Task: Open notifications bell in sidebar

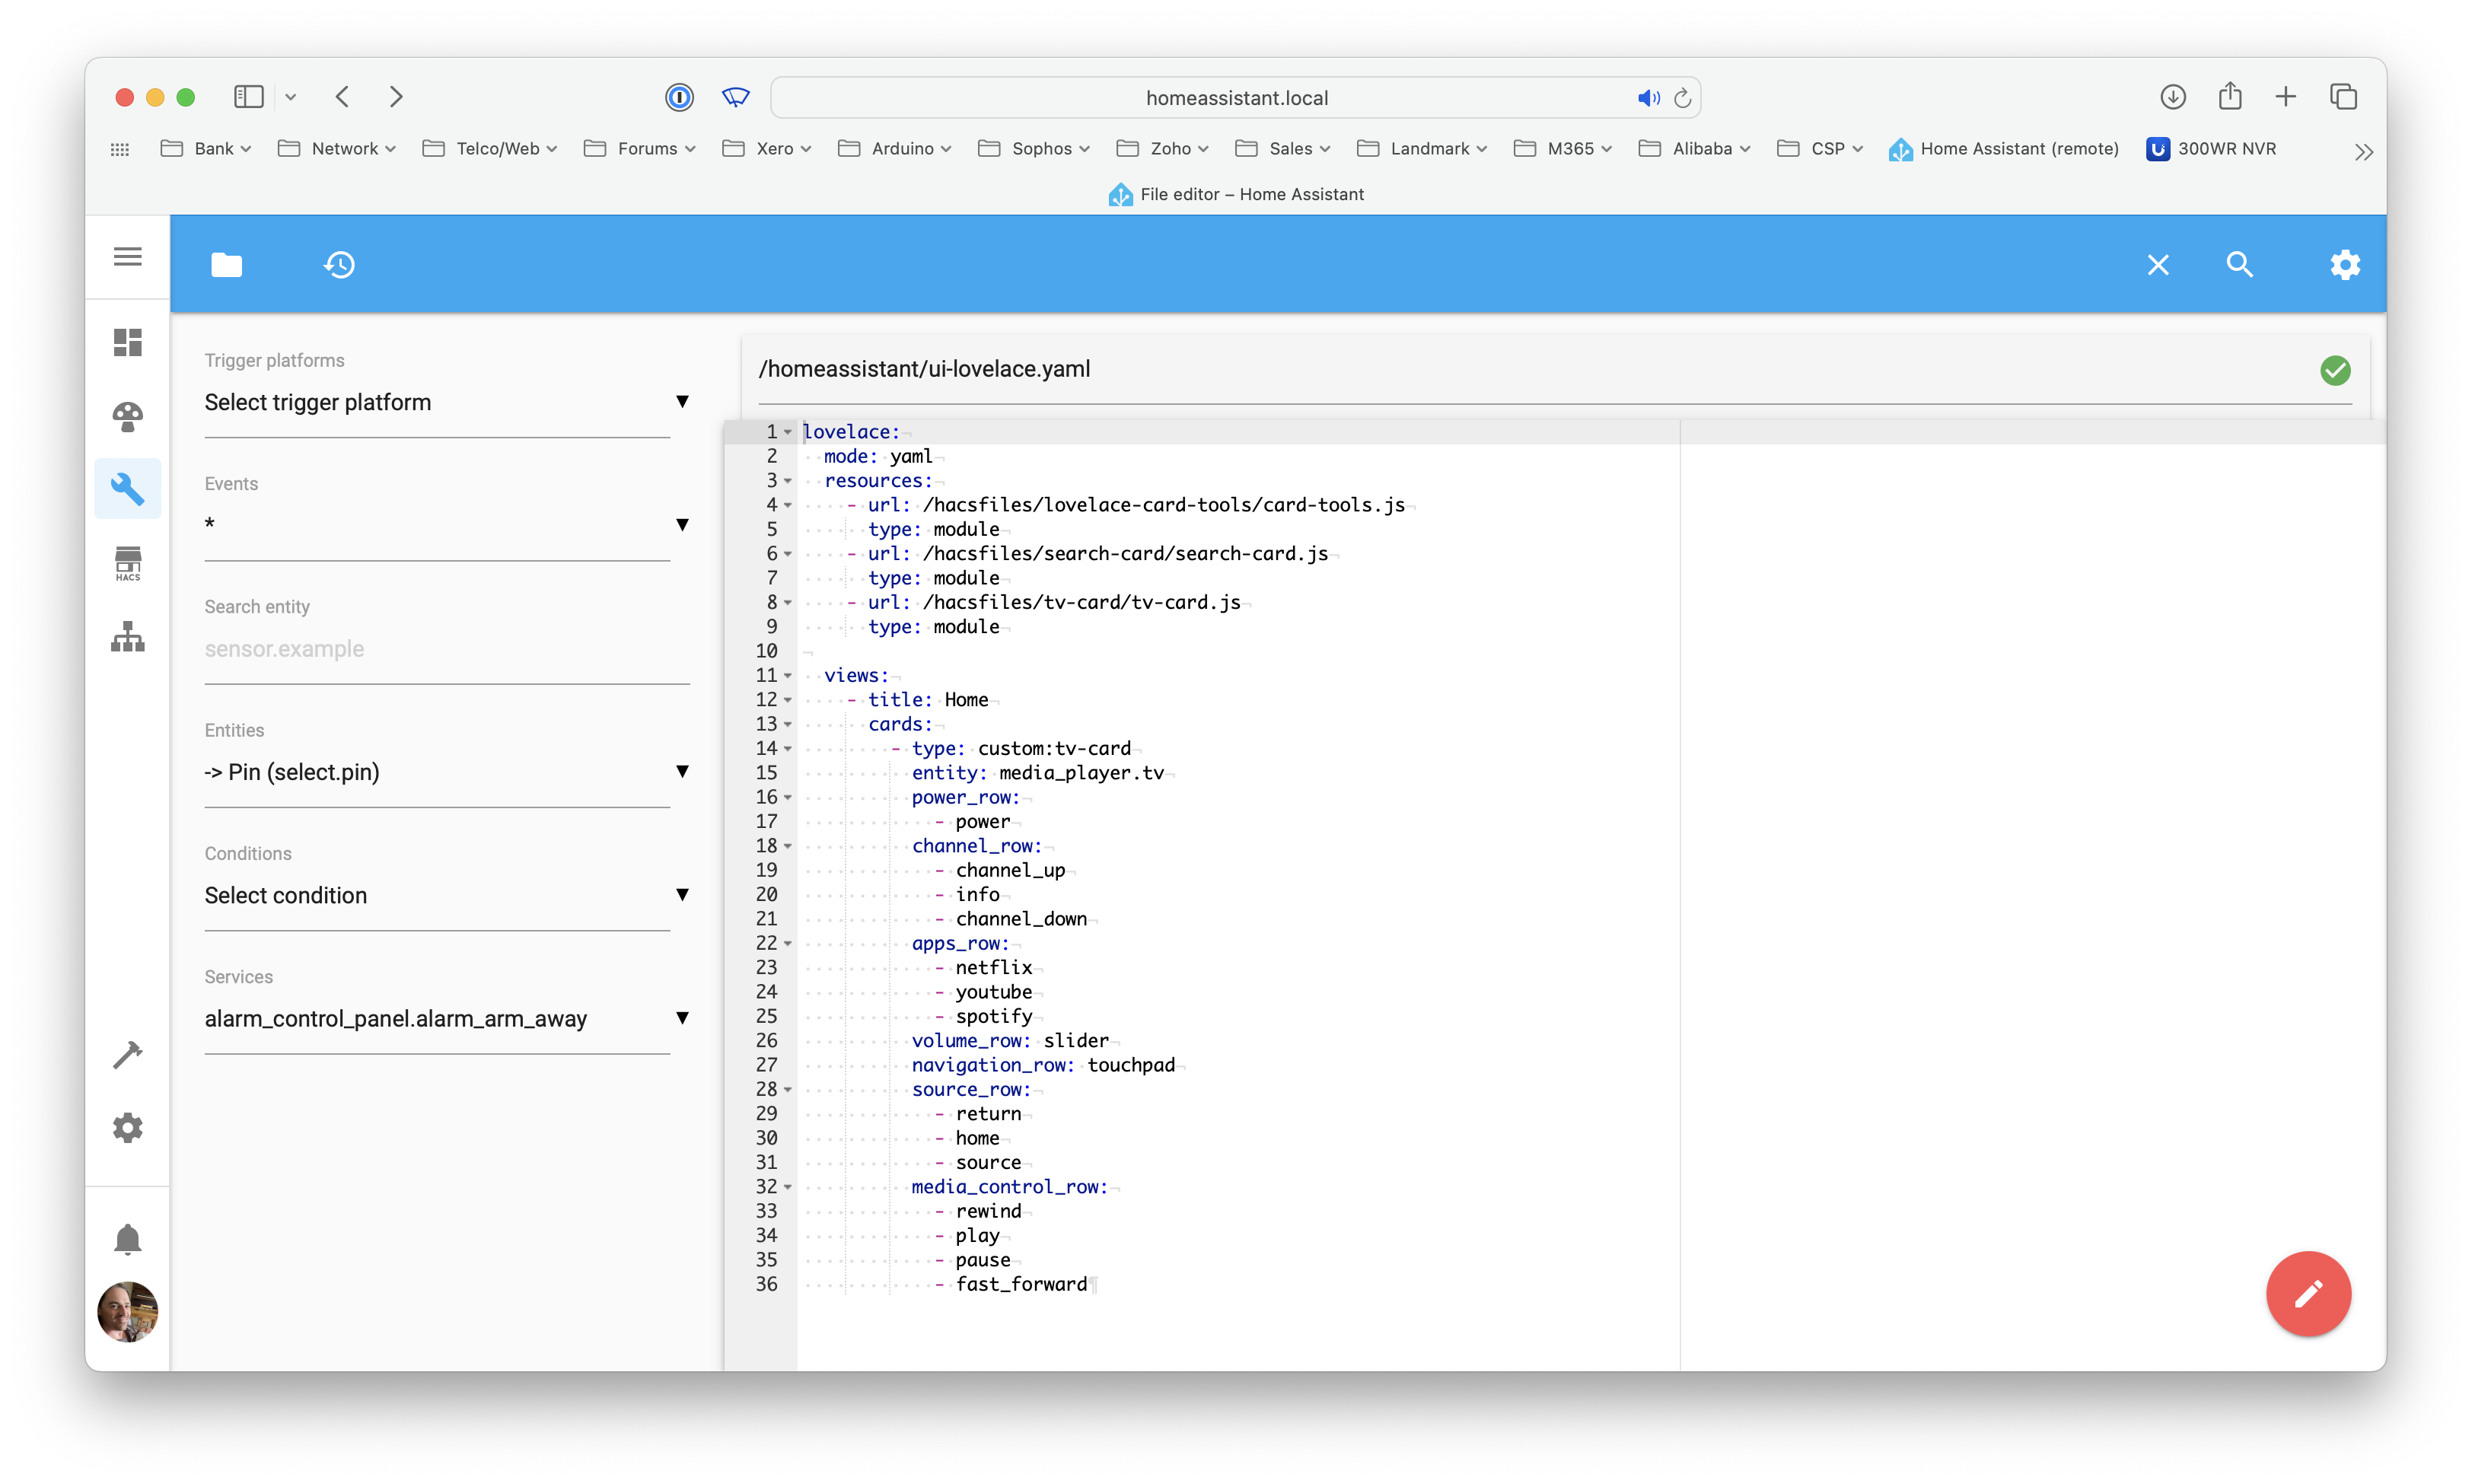Action: click(128, 1239)
